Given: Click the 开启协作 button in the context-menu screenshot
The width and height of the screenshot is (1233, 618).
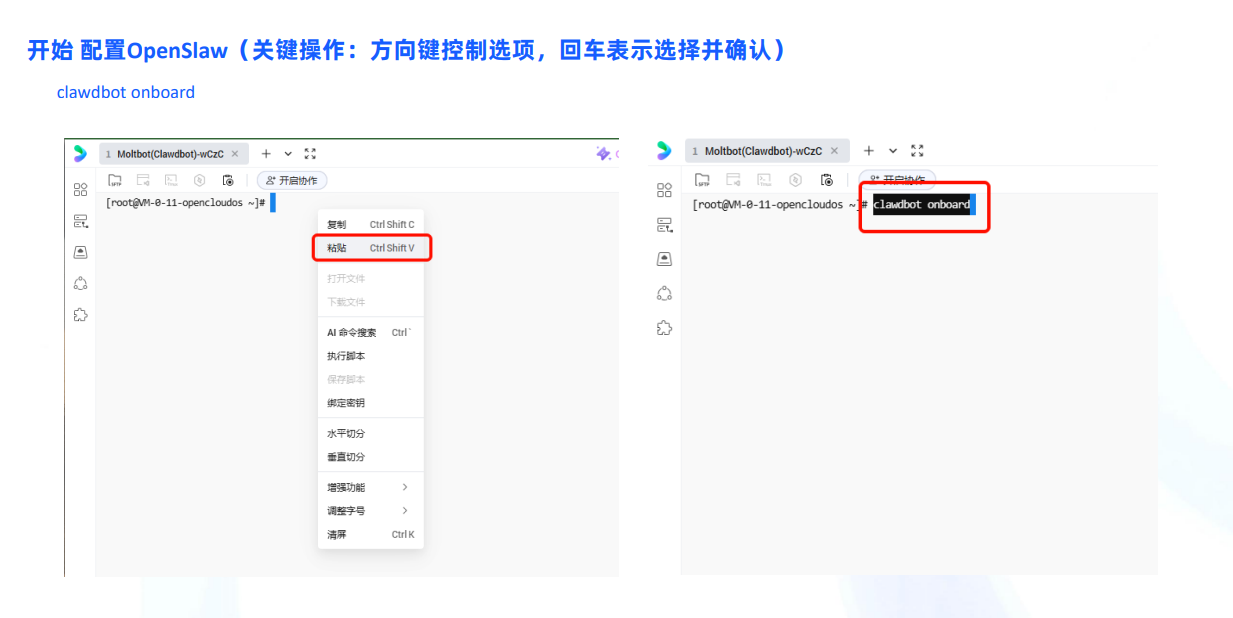Looking at the screenshot, I should tap(292, 180).
